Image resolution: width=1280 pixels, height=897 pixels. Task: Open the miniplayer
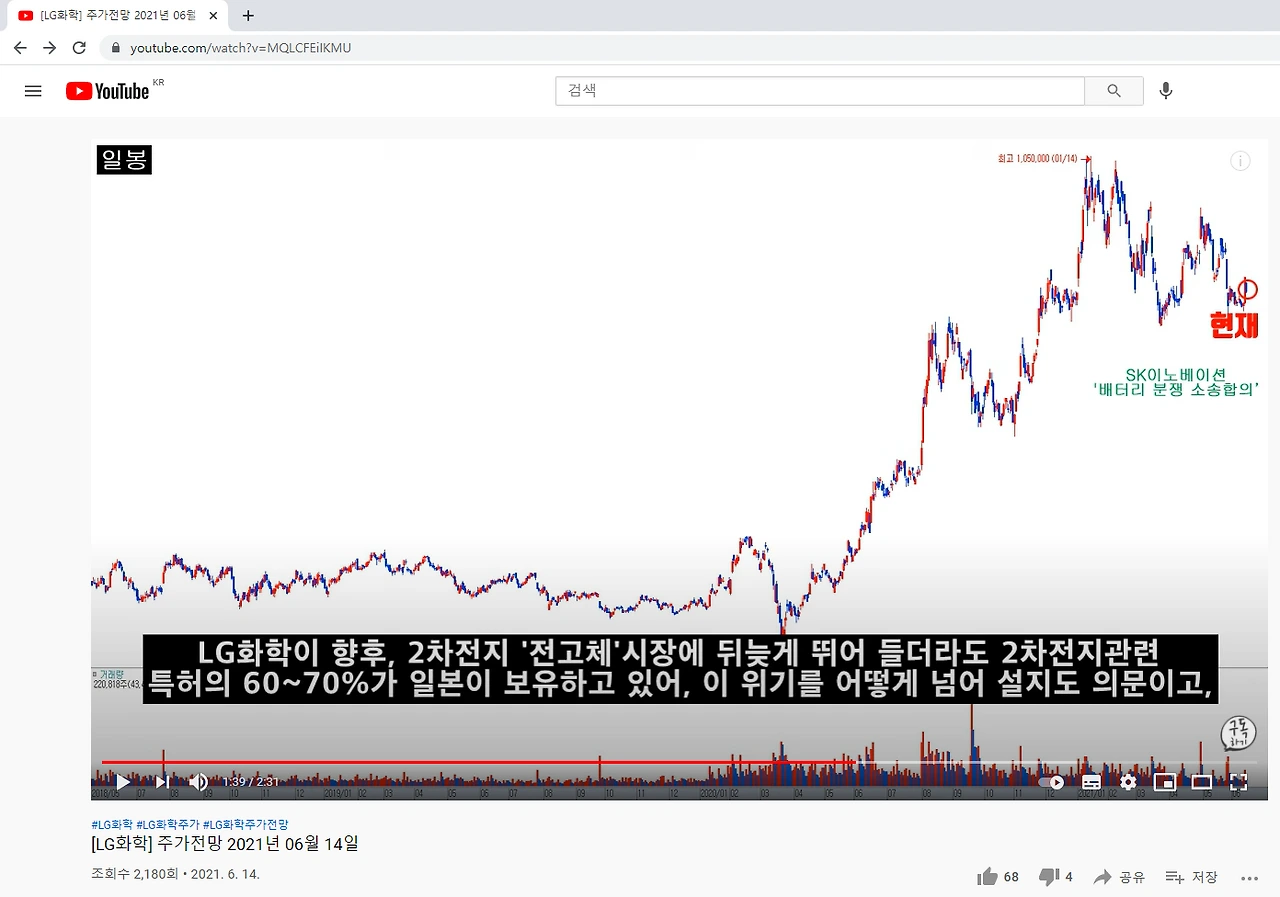click(x=1164, y=782)
